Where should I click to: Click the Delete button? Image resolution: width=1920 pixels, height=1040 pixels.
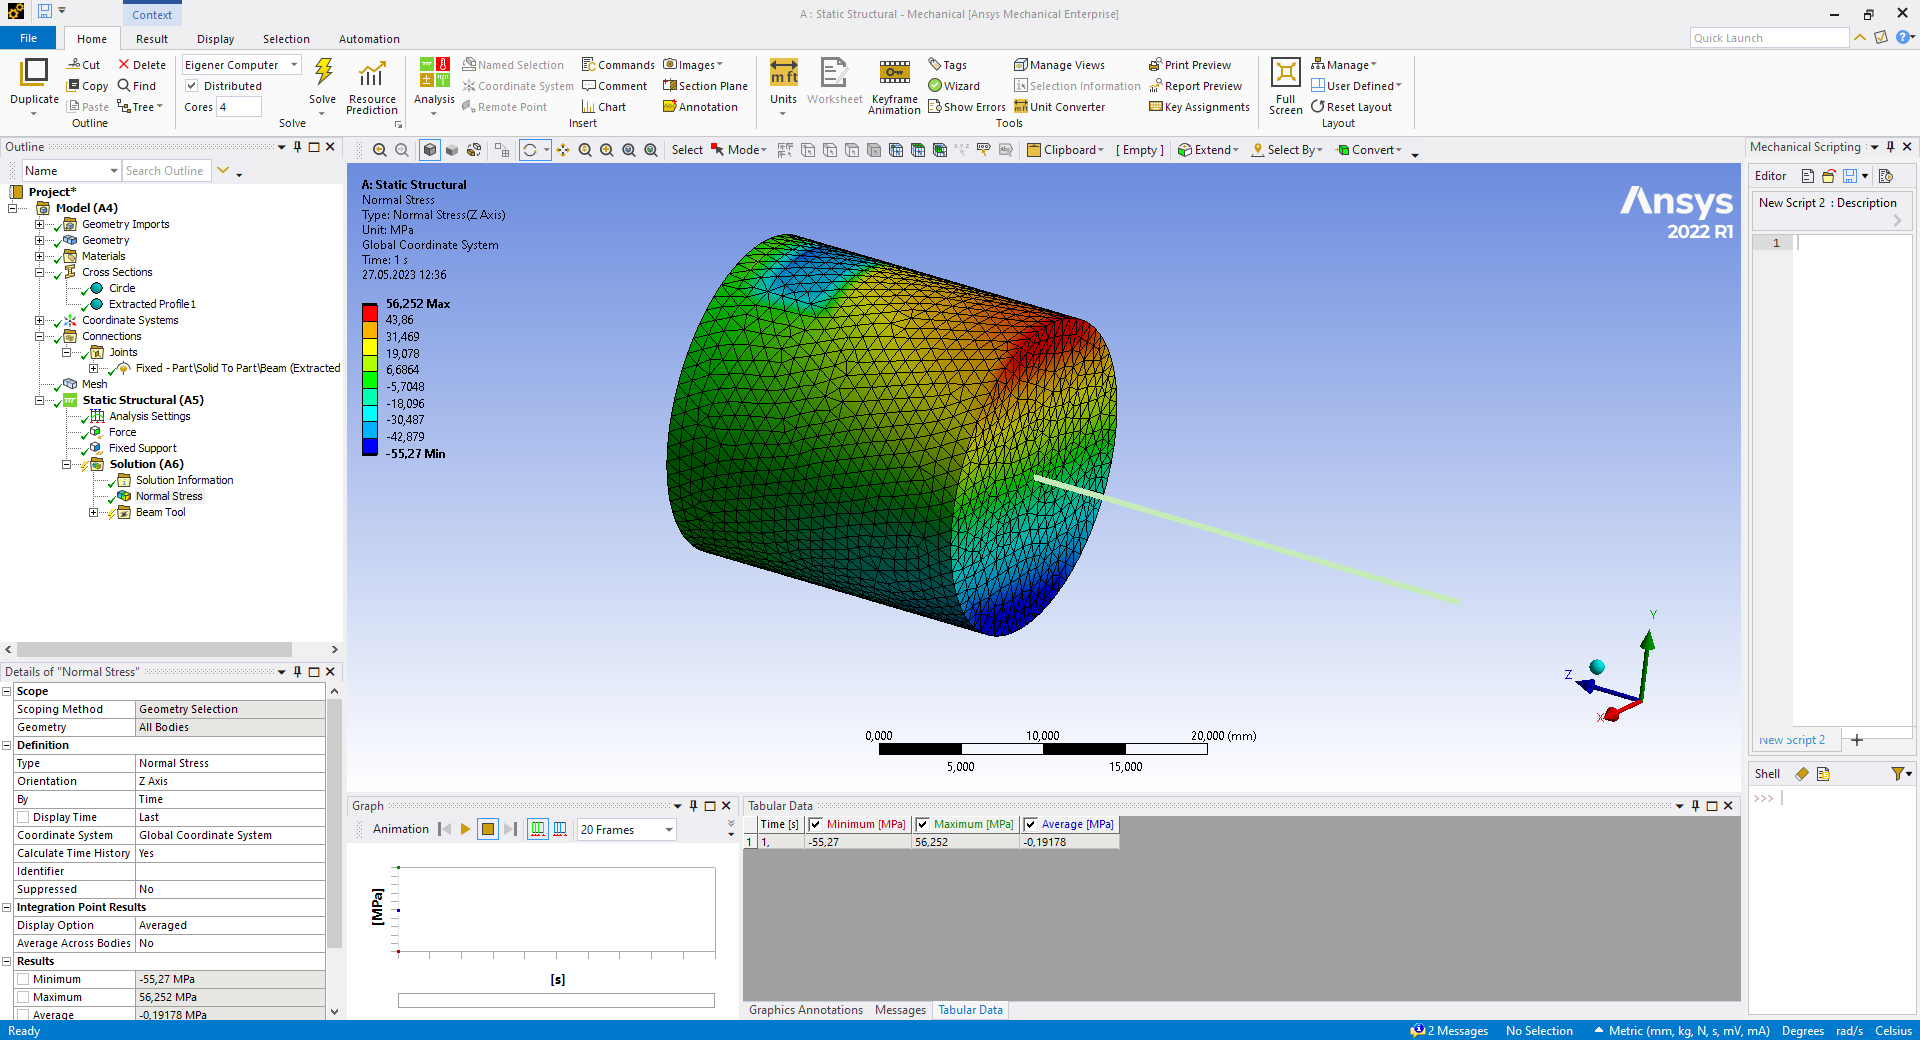142,65
